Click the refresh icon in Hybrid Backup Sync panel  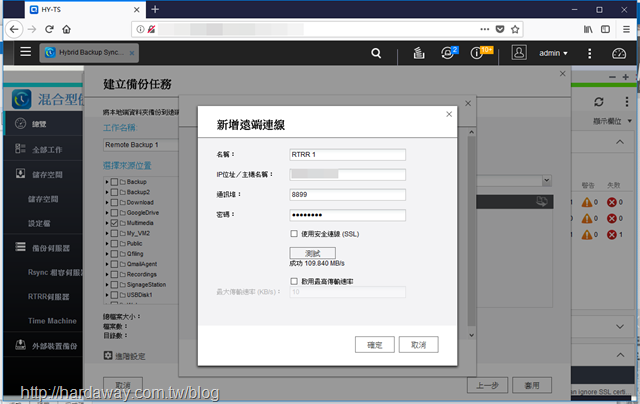[599, 102]
